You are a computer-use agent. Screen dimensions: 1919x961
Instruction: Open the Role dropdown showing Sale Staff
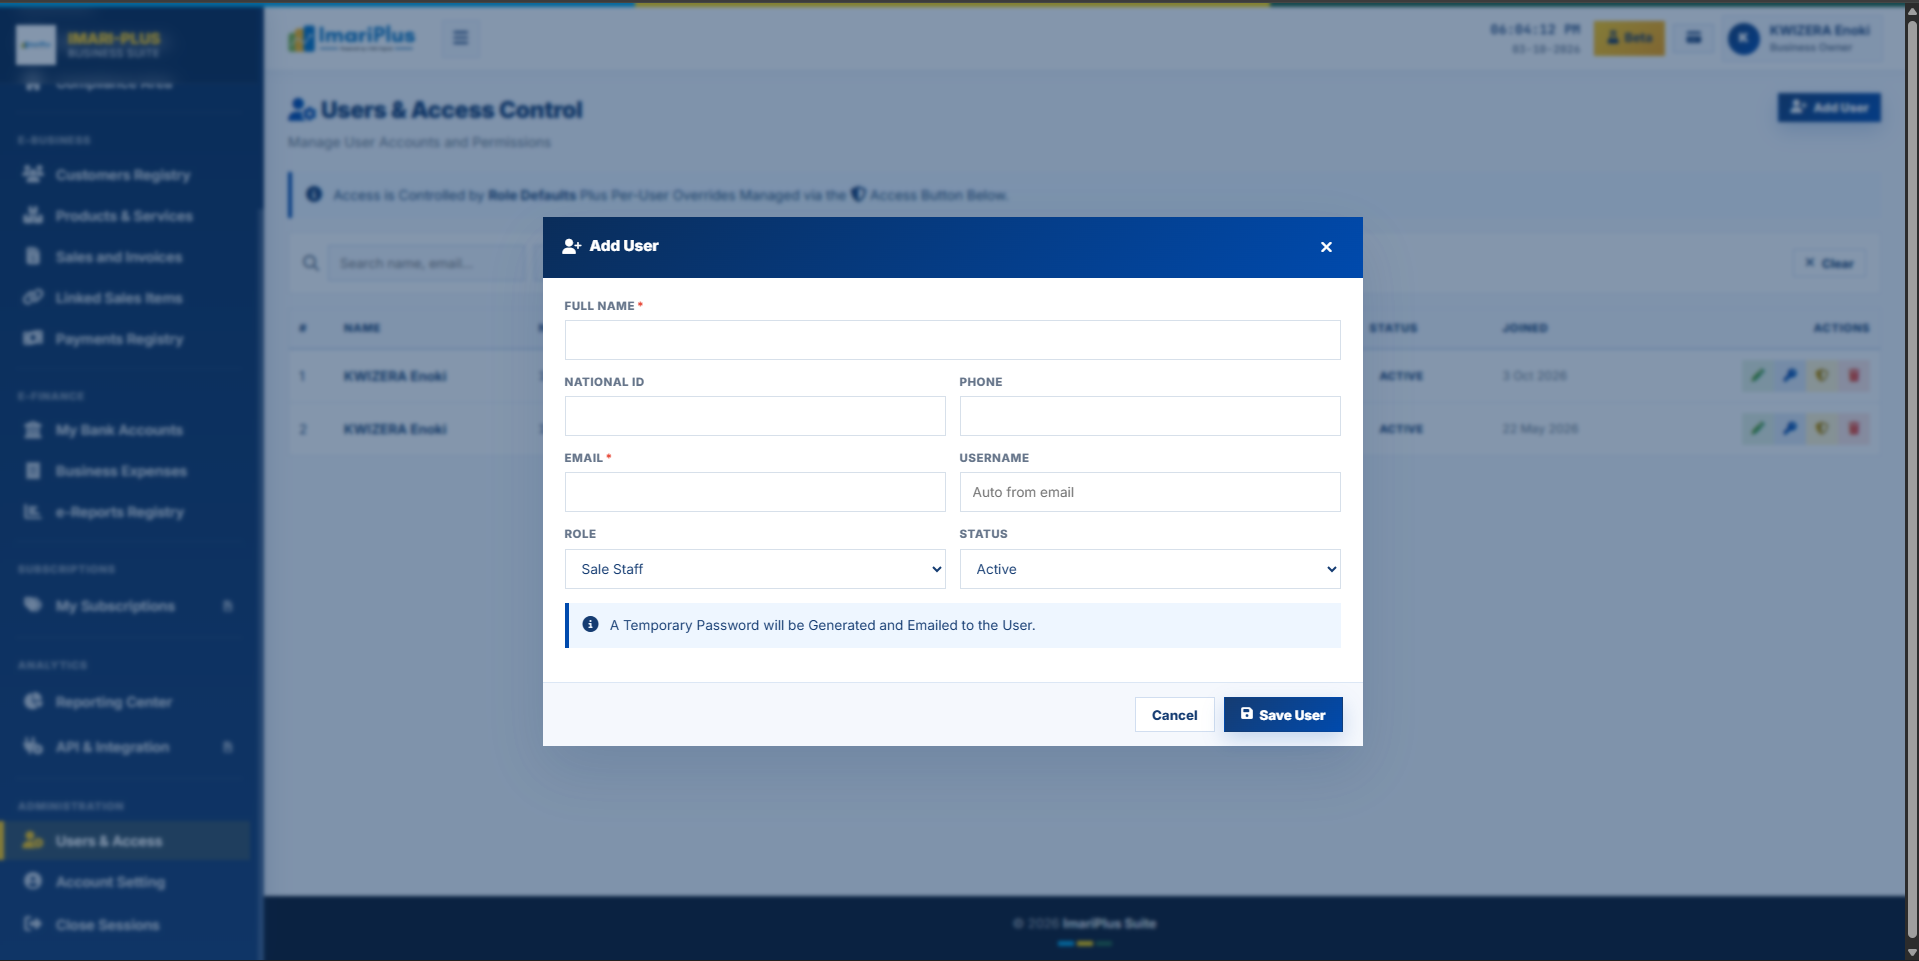(755, 569)
